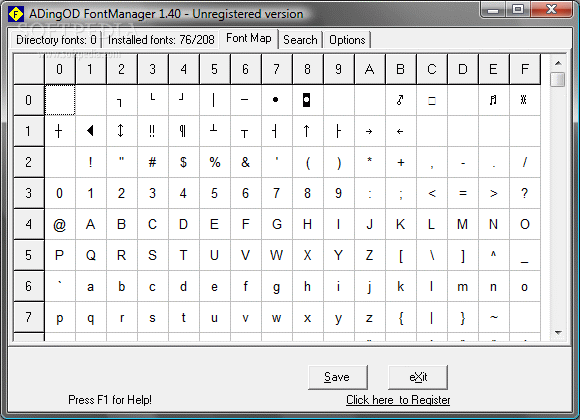Select the double exclamation glyph

152,131
